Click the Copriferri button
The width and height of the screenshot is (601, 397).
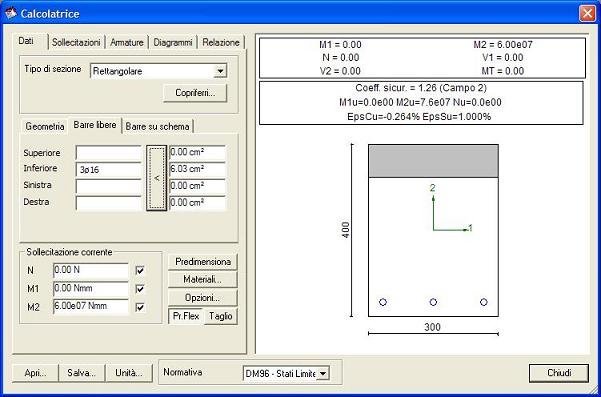coord(195,93)
